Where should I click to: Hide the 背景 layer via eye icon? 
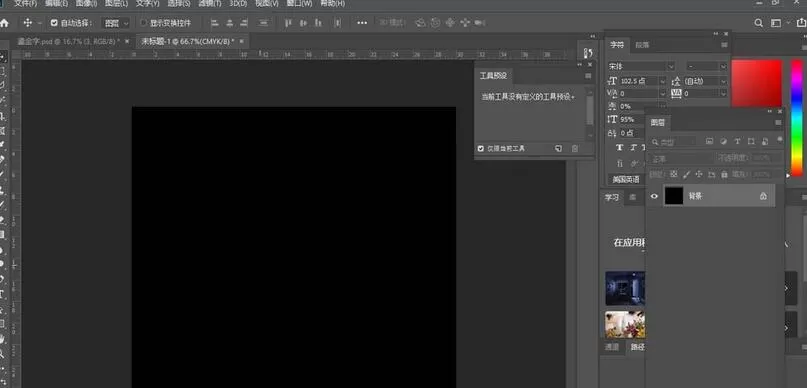pyautogui.click(x=654, y=196)
